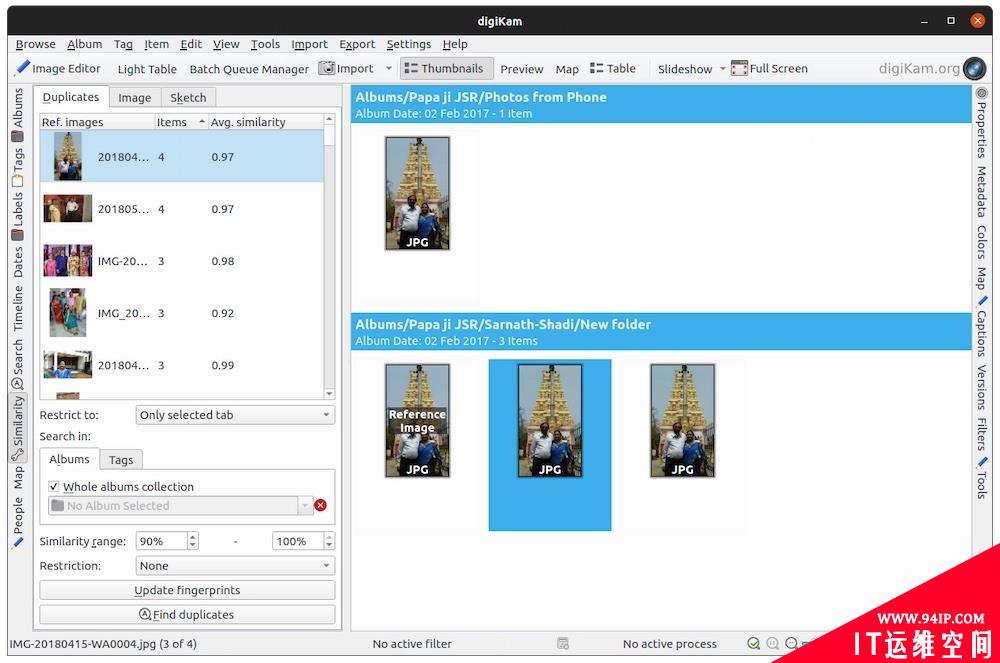Open the Image Editor

[x=58, y=69]
